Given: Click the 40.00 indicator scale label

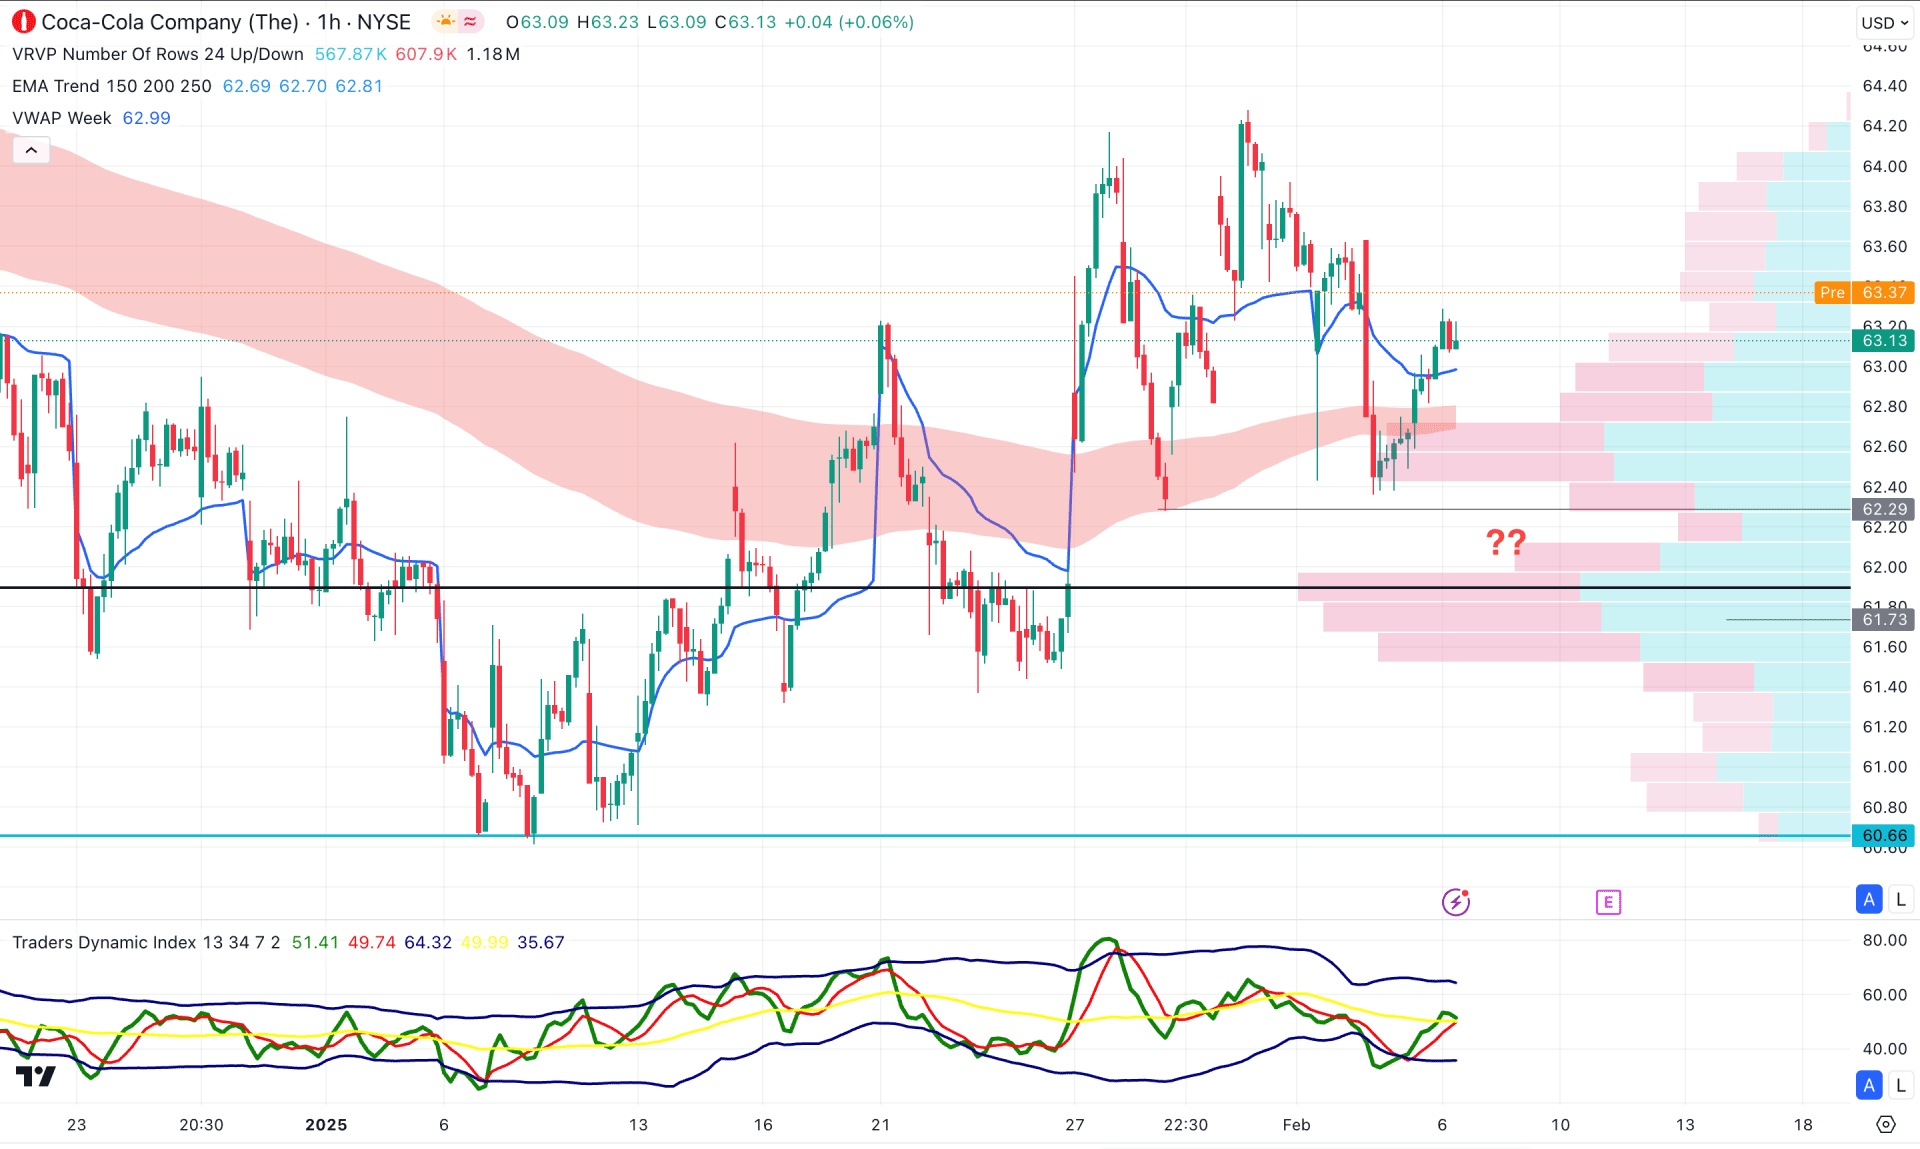Looking at the screenshot, I should (x=1884, y=1048).
